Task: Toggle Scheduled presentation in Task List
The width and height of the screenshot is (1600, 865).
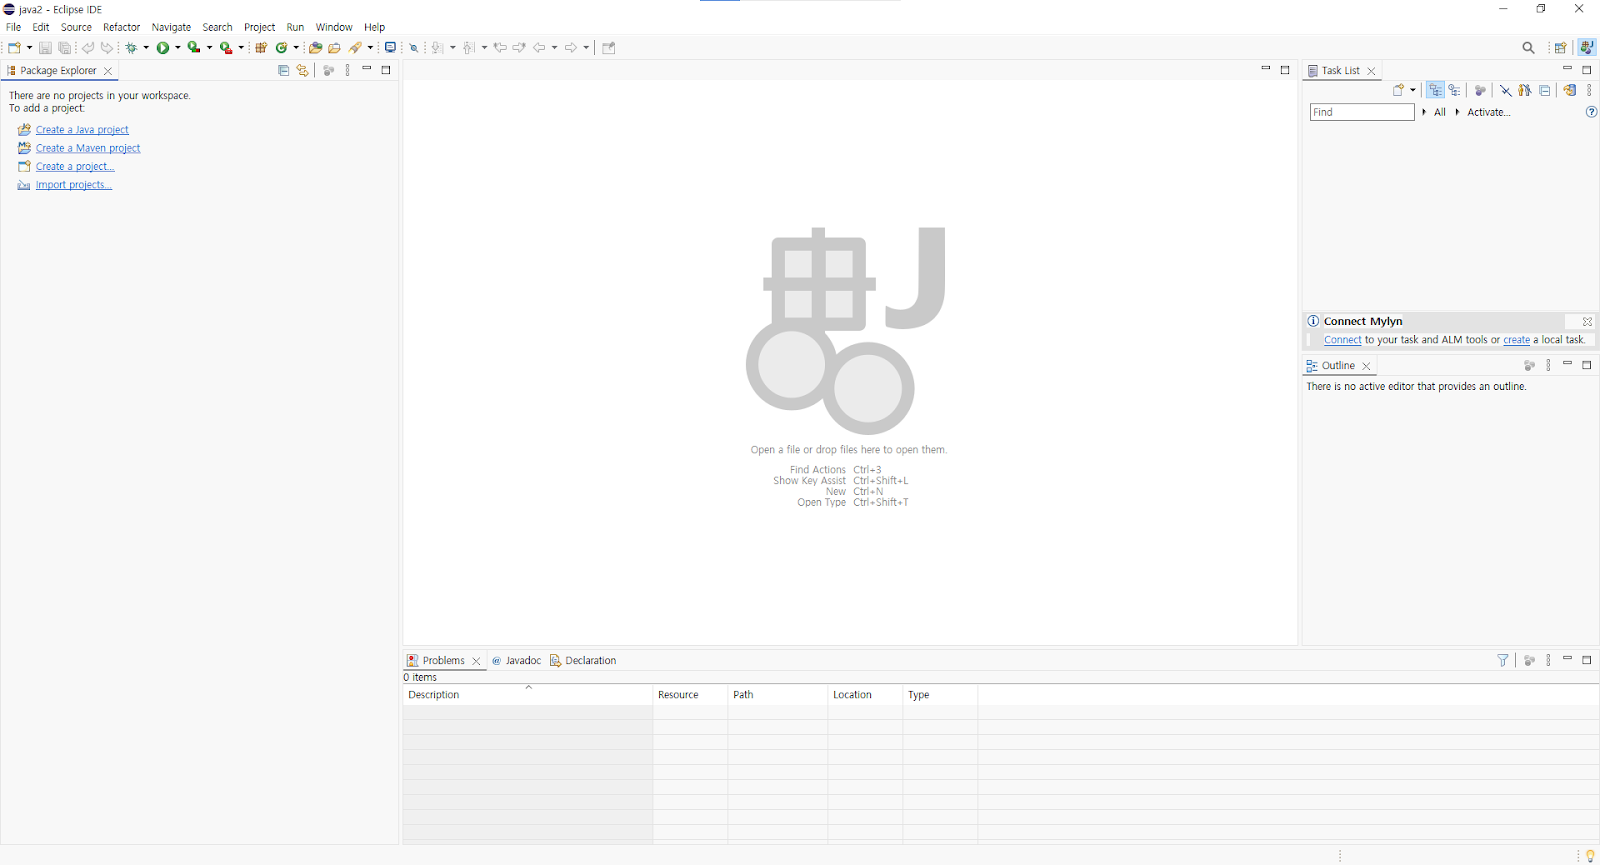Action: coord(1454,90)
